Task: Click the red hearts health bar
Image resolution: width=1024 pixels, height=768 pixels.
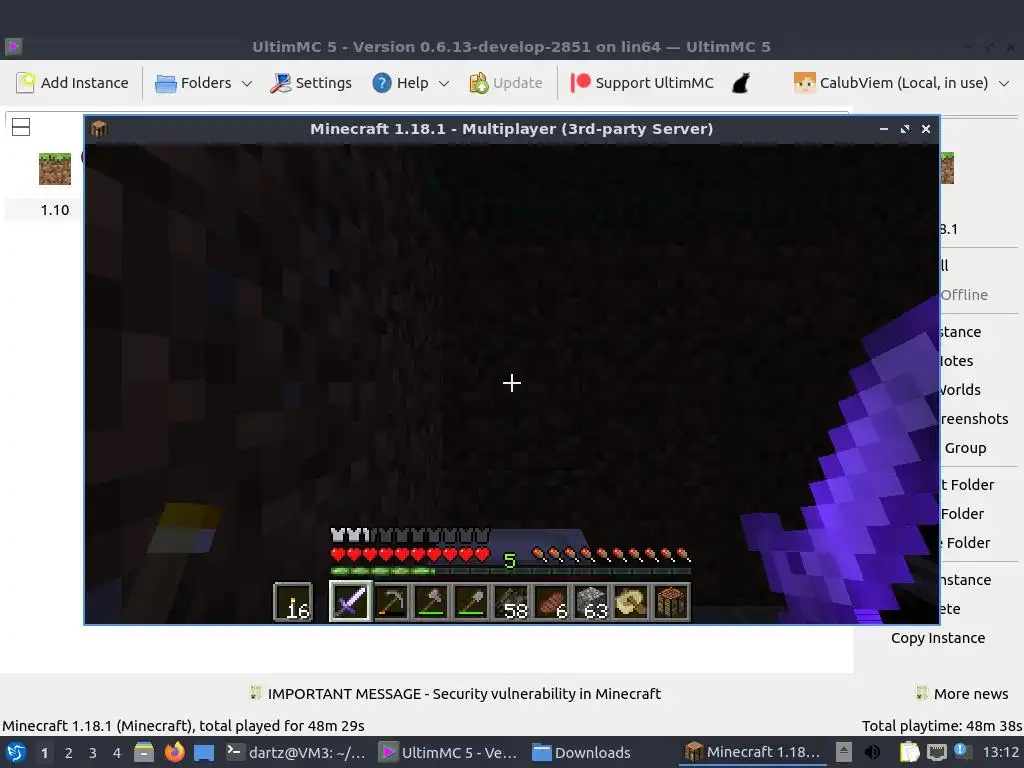Action: coord(410,555)
